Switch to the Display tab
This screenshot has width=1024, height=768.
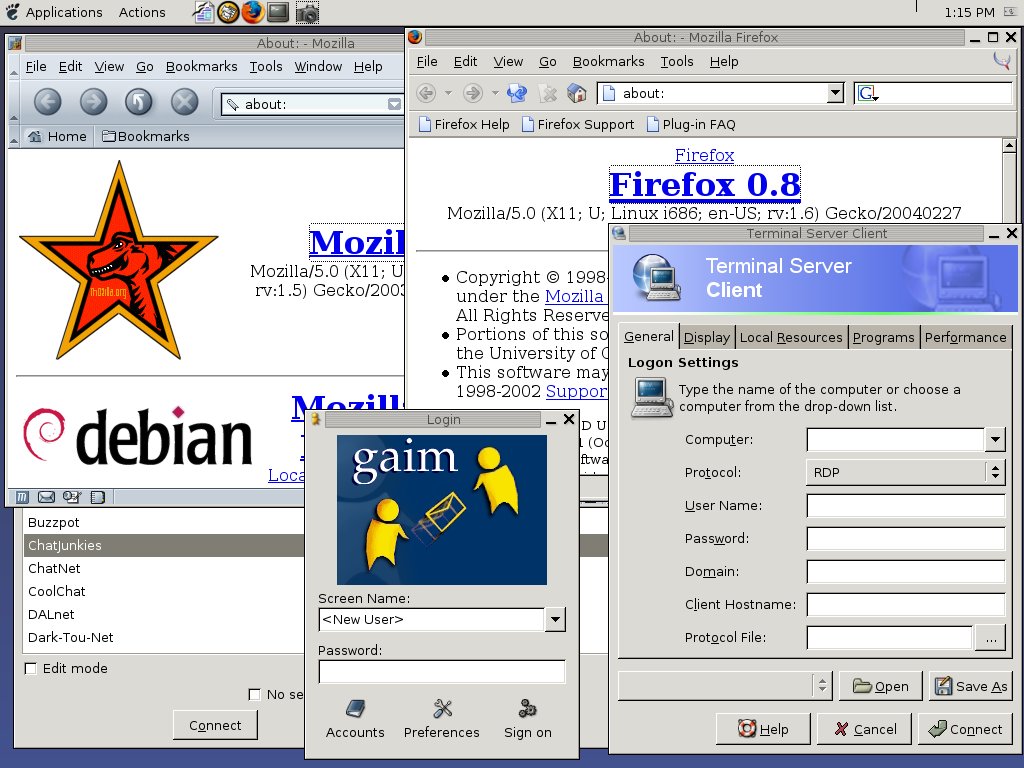point(706,337)
